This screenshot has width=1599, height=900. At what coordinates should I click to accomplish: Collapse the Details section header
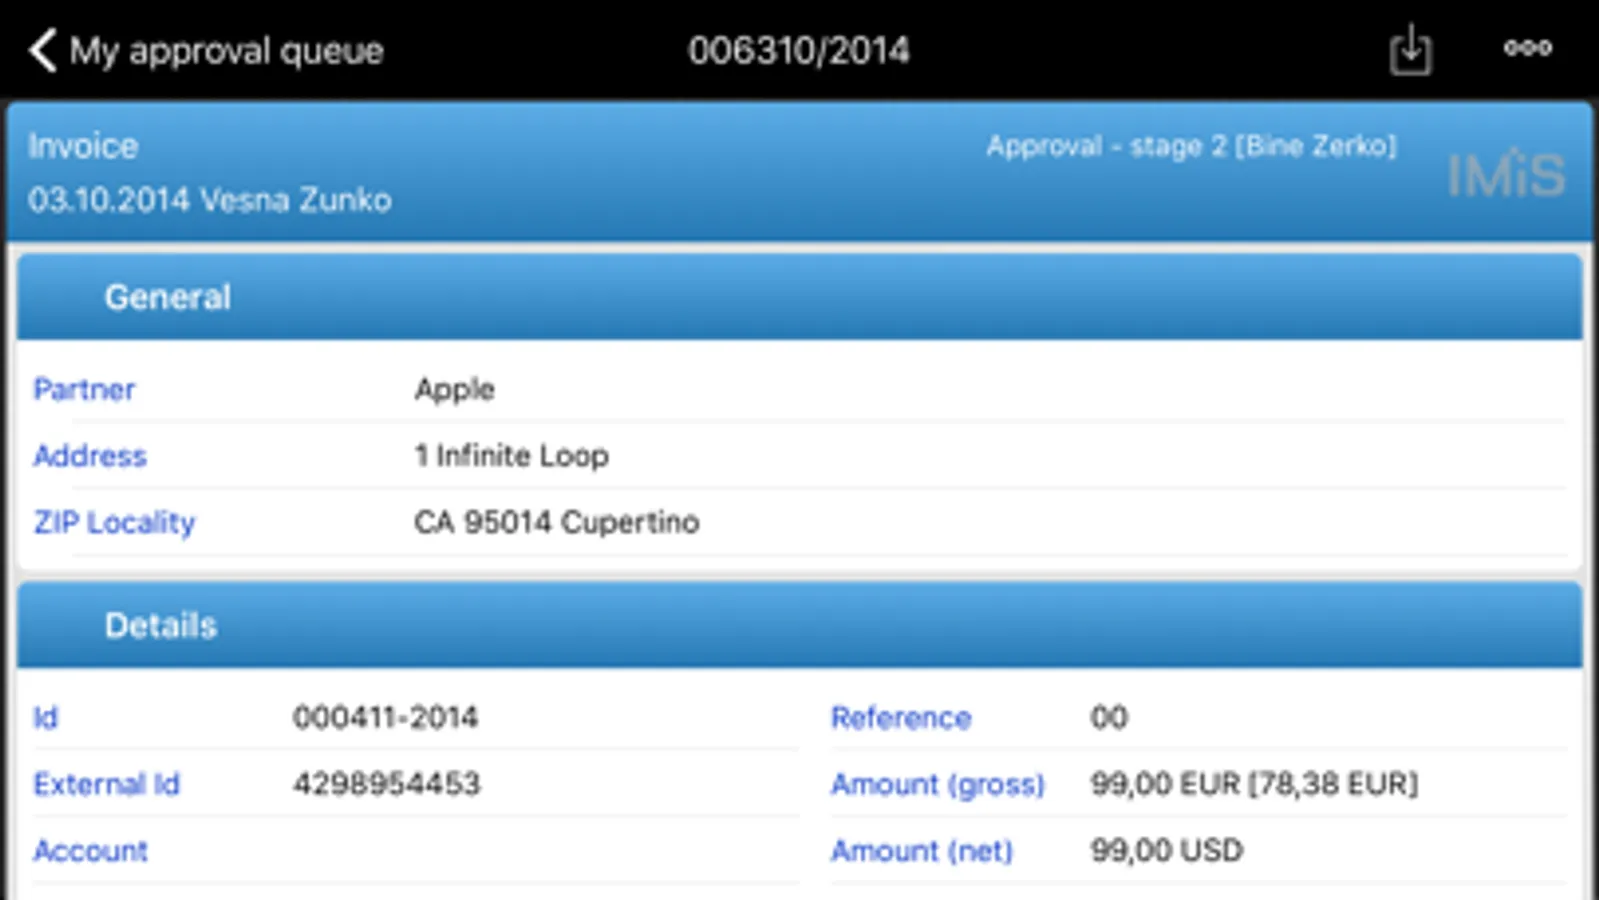point(799,625)
